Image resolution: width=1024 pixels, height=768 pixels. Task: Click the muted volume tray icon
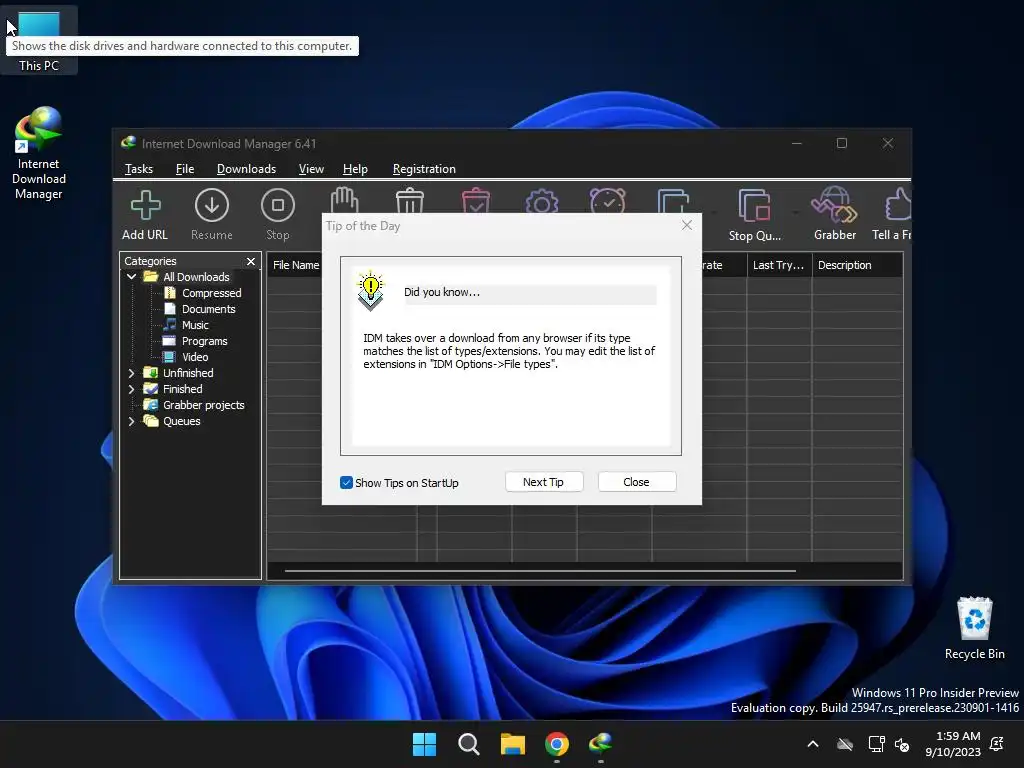902,744
